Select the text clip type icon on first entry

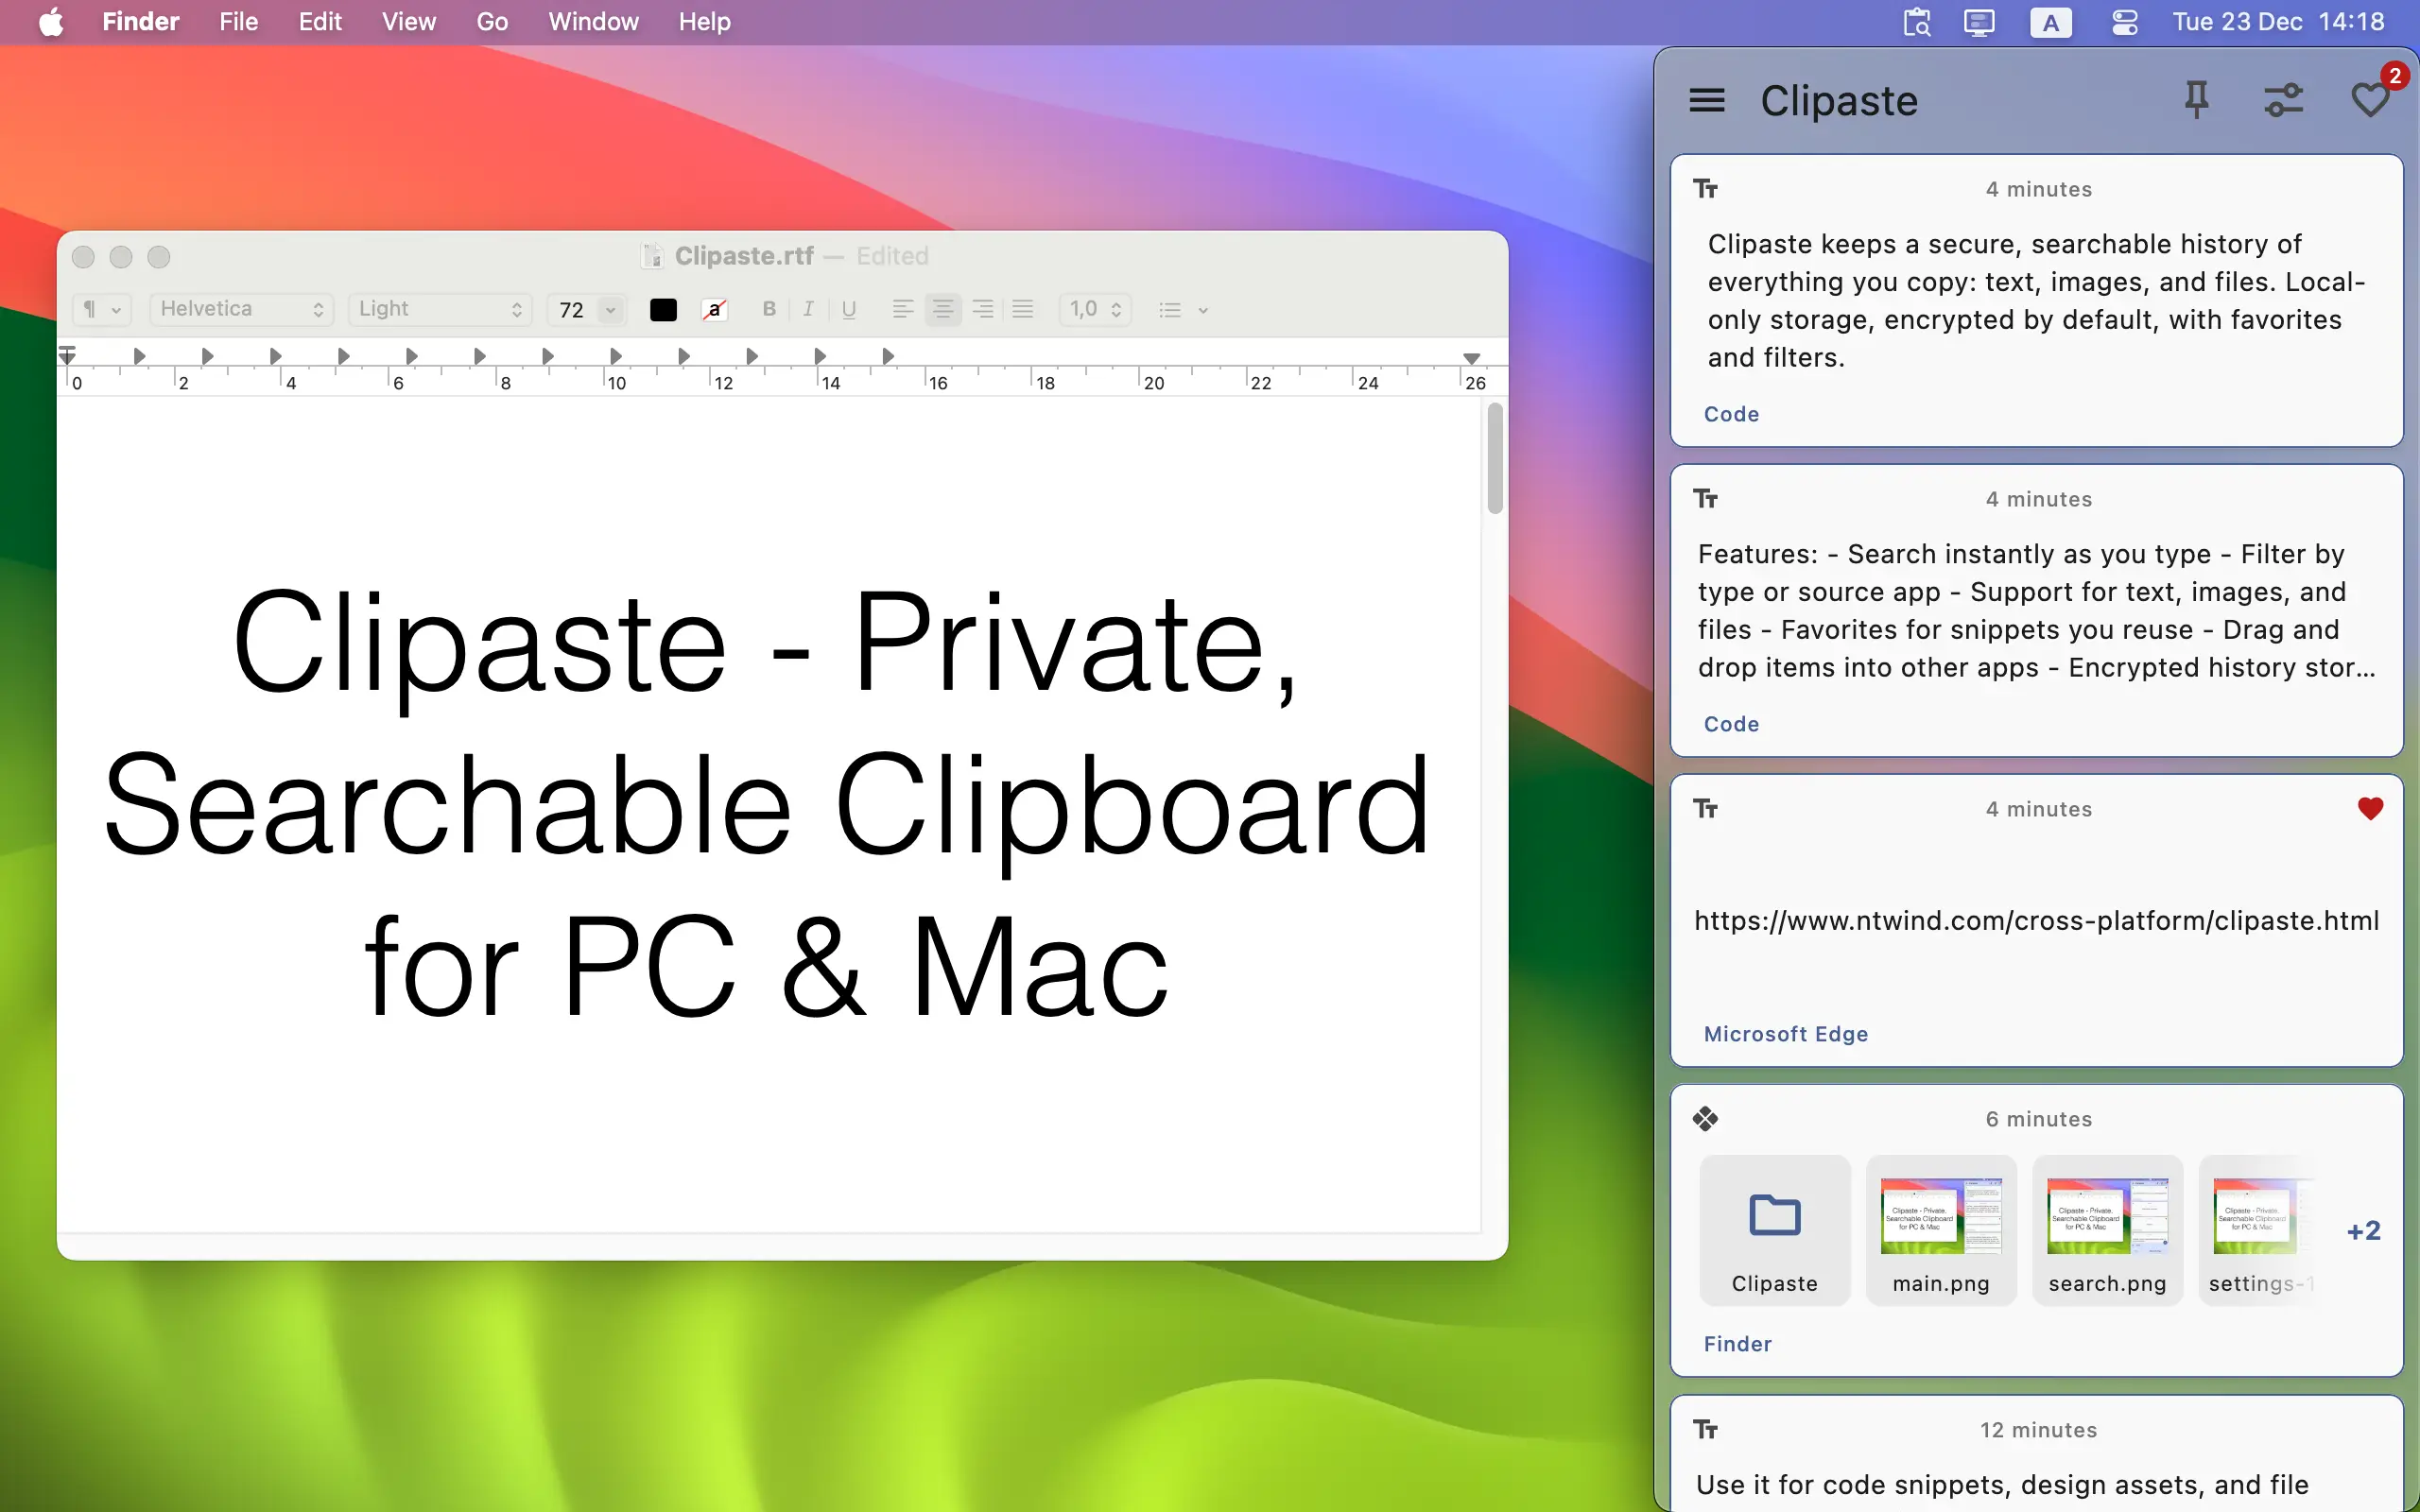1704,188
